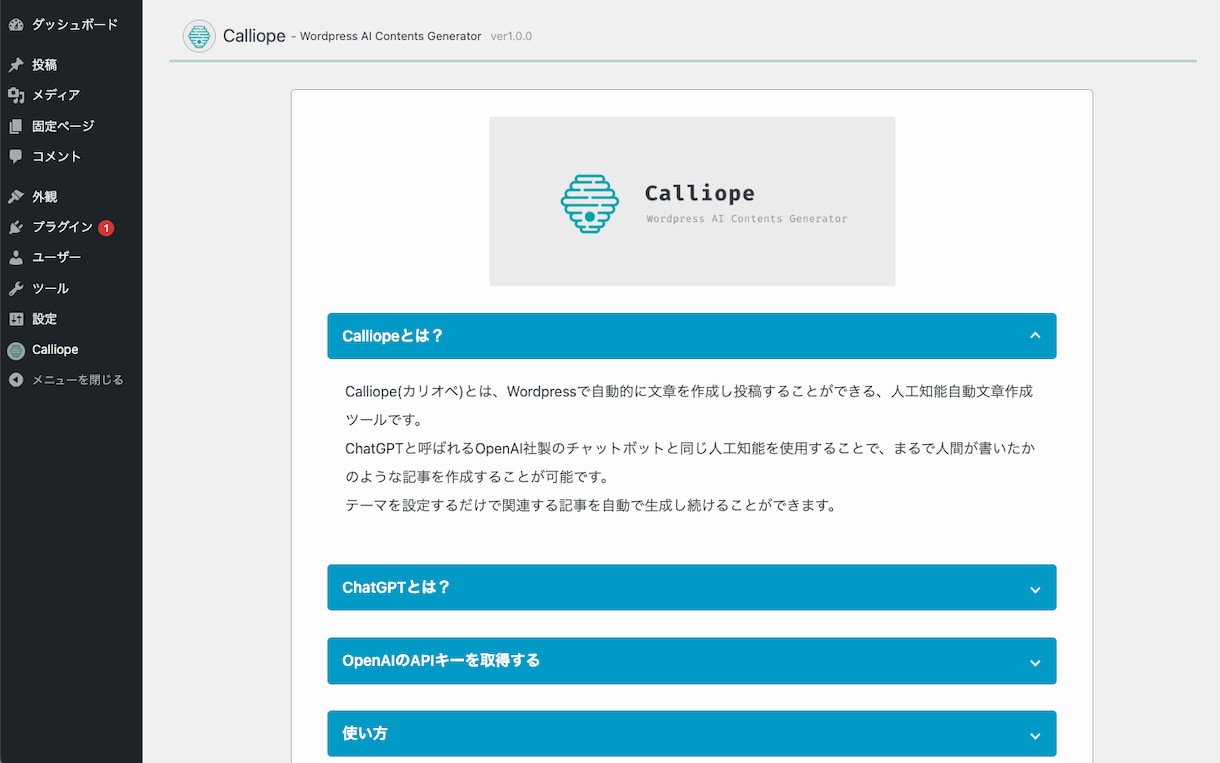
Task: Click the speech bubble icon beside コメント
Action: point(16,156)
